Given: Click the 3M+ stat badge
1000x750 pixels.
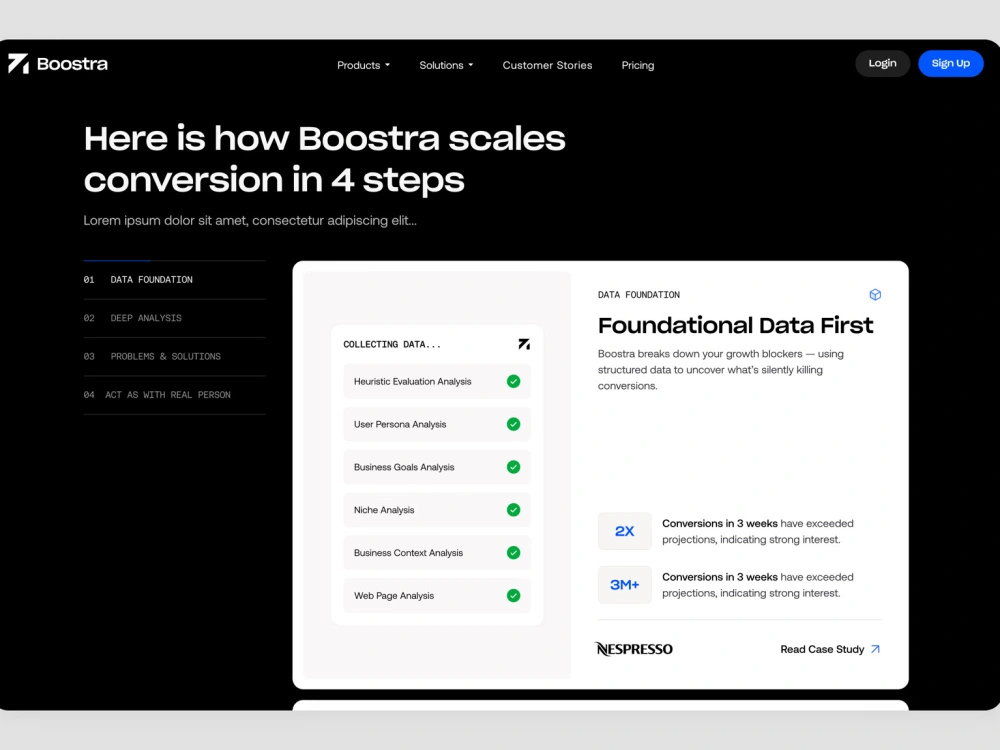Looking at the screenshot, I should [624, 585].
